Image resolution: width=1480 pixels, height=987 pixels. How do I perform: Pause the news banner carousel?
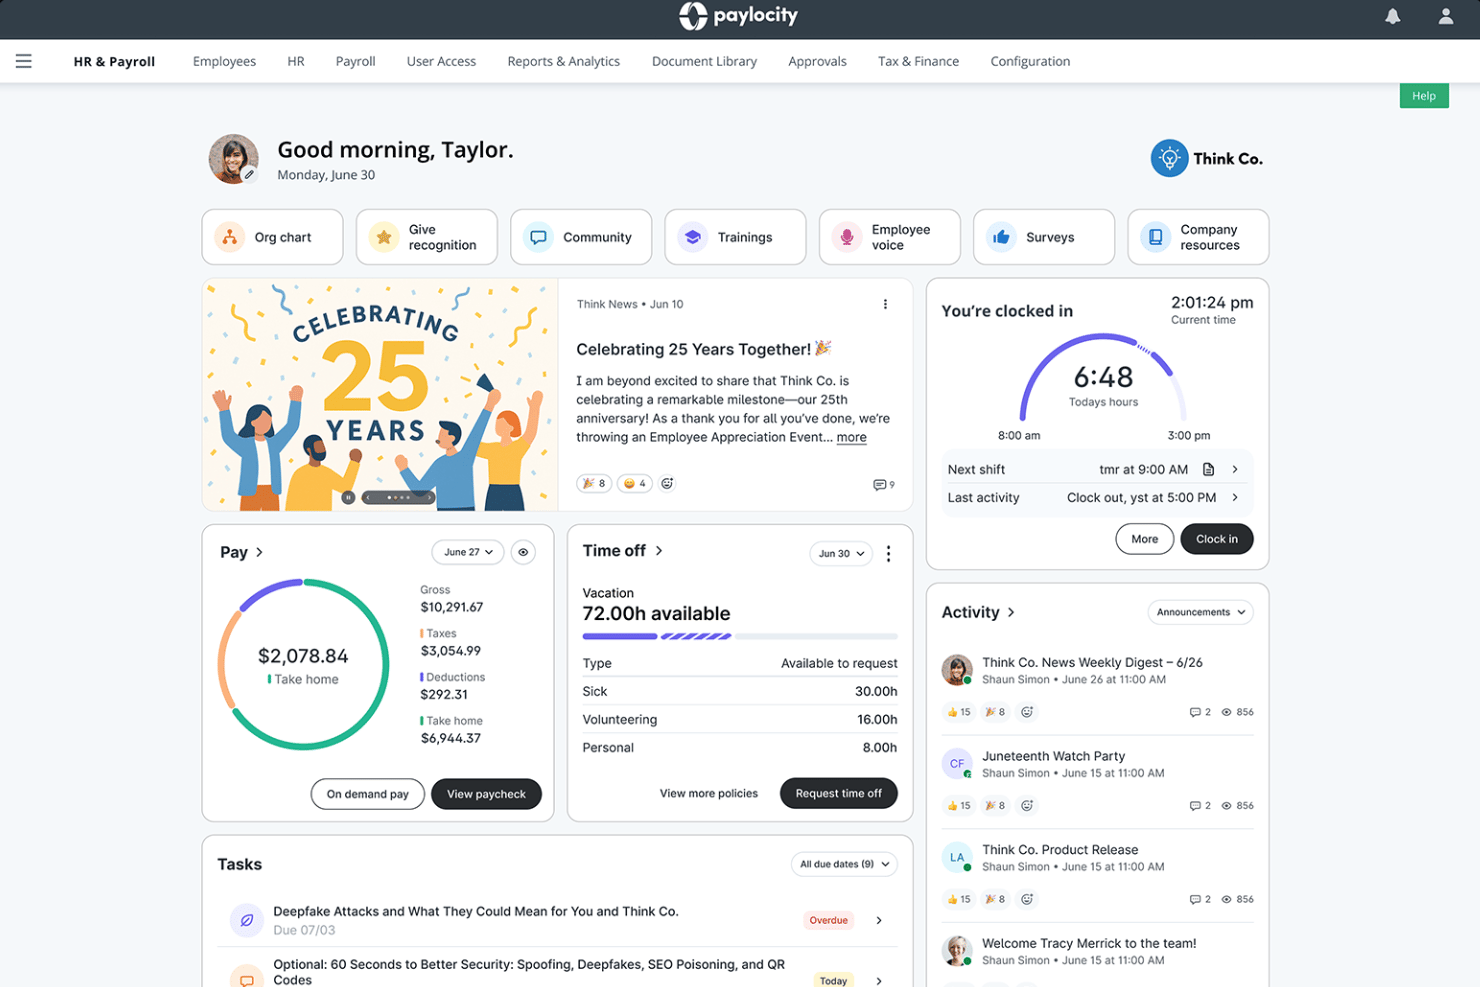click(x=348, y=497)
